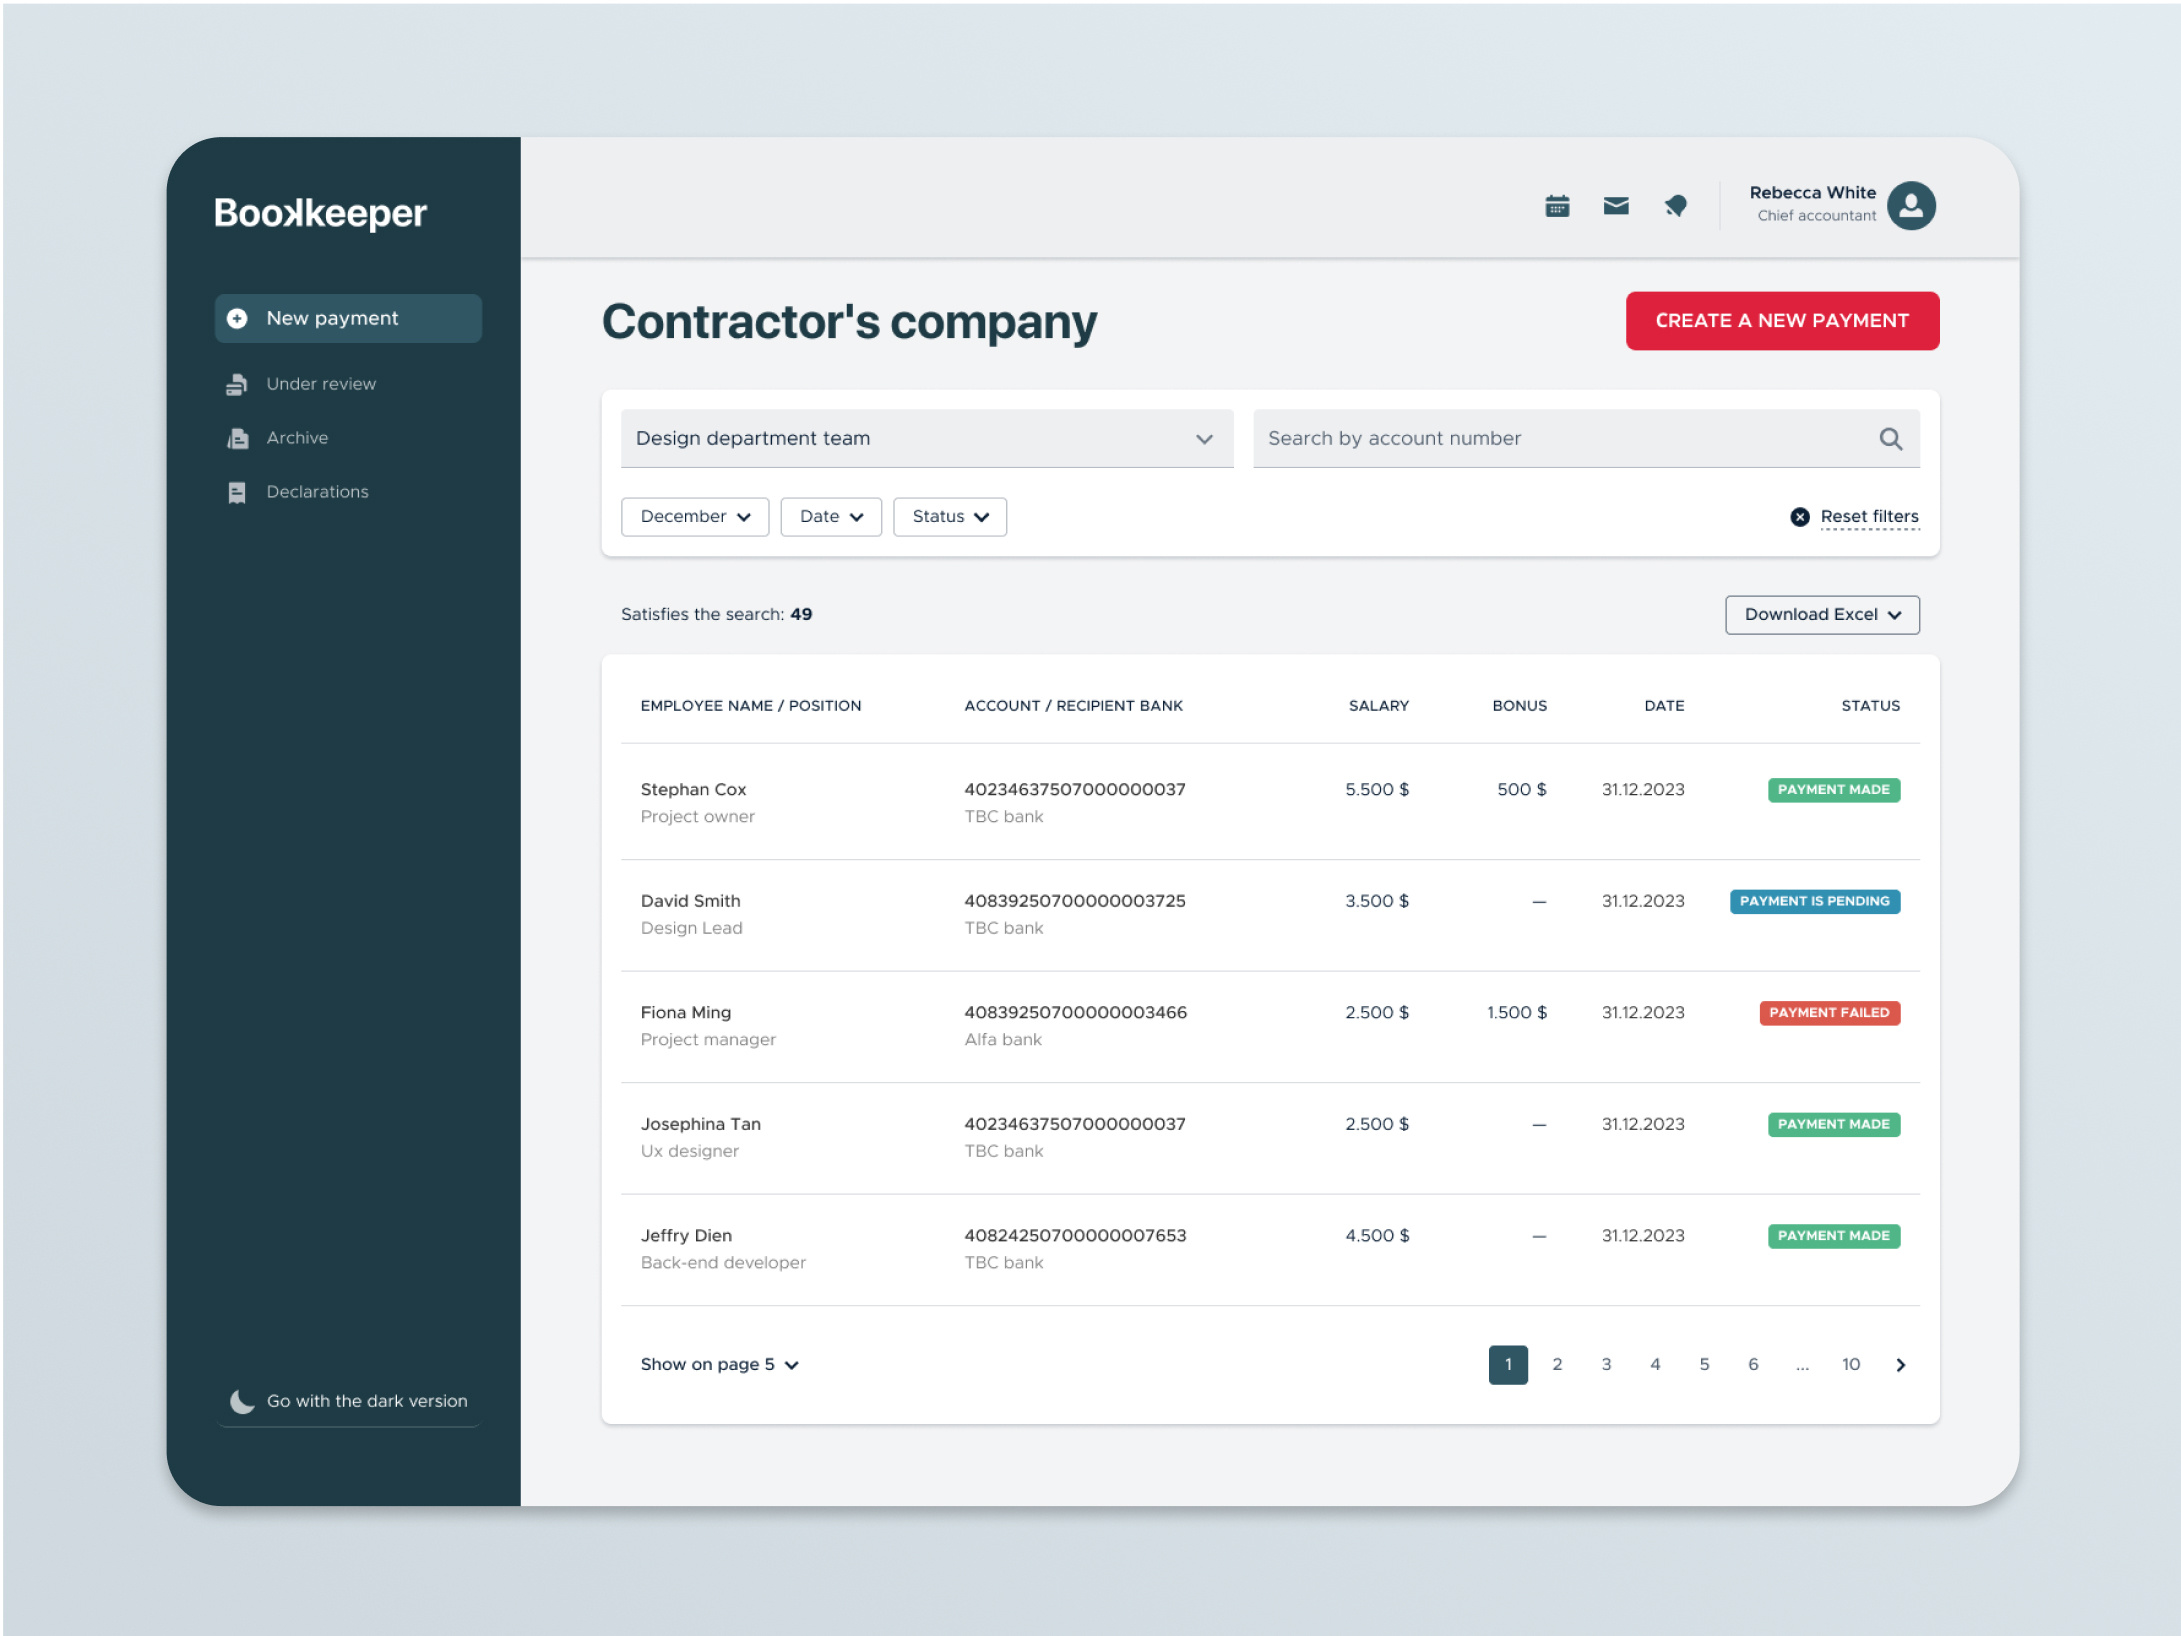Go to the Declarations section
The height and width of the screenshot is (1636, 2181).
pyautogui.click(x=317, y=491)
